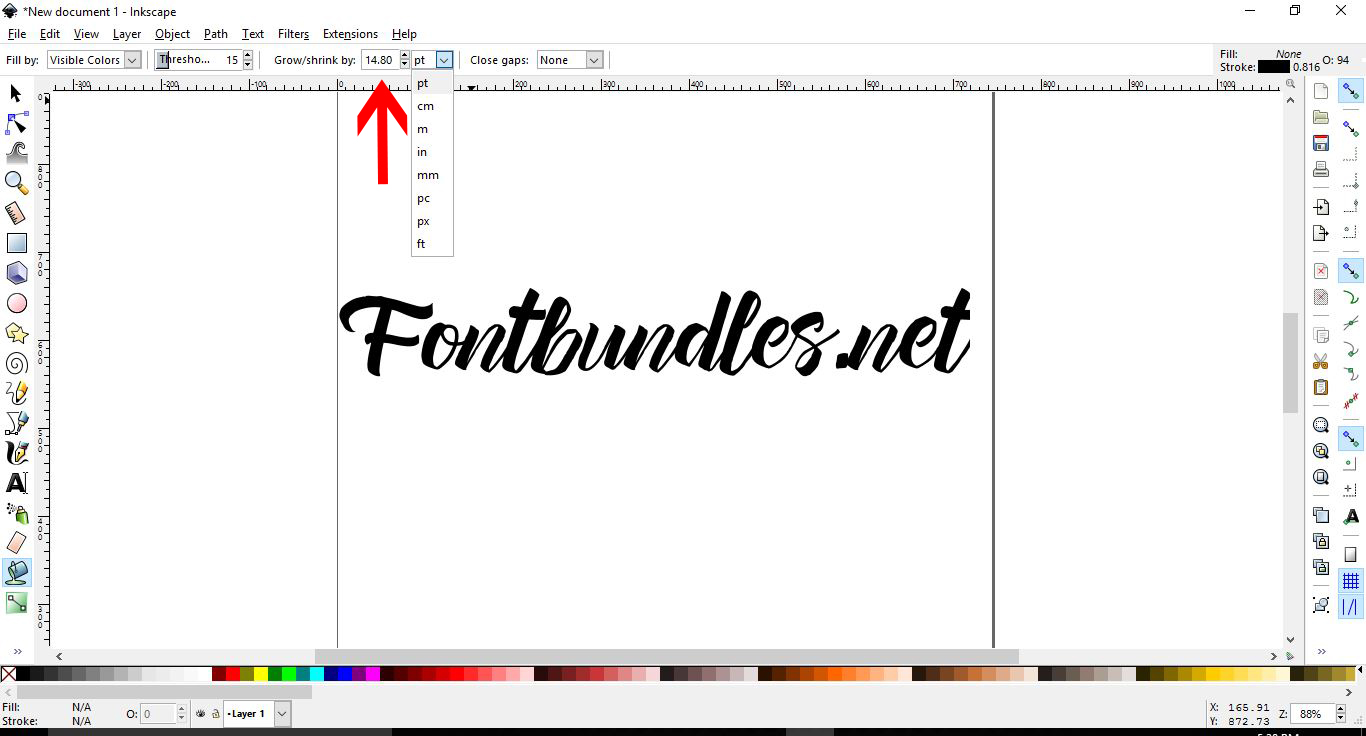The height and width of the screenshot is (736, 1366).
Task: Paste from clipboard icon
Action: [1321, 387]
